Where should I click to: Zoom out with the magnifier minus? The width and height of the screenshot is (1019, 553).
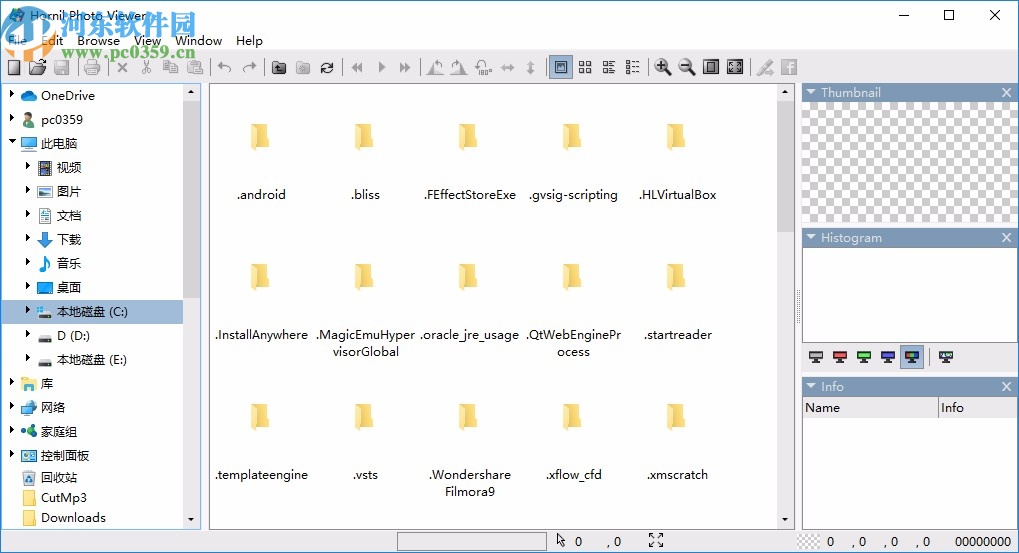(687, 67)
